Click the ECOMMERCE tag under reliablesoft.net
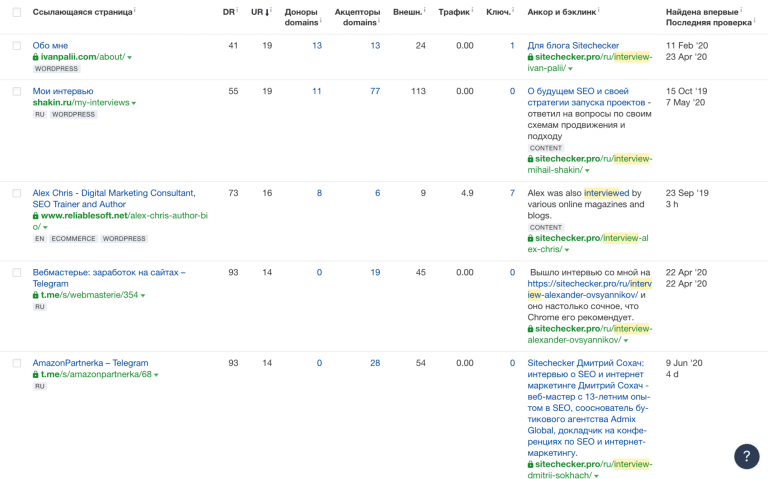Viewport: 768px width, 479px height. coord(73,239)
